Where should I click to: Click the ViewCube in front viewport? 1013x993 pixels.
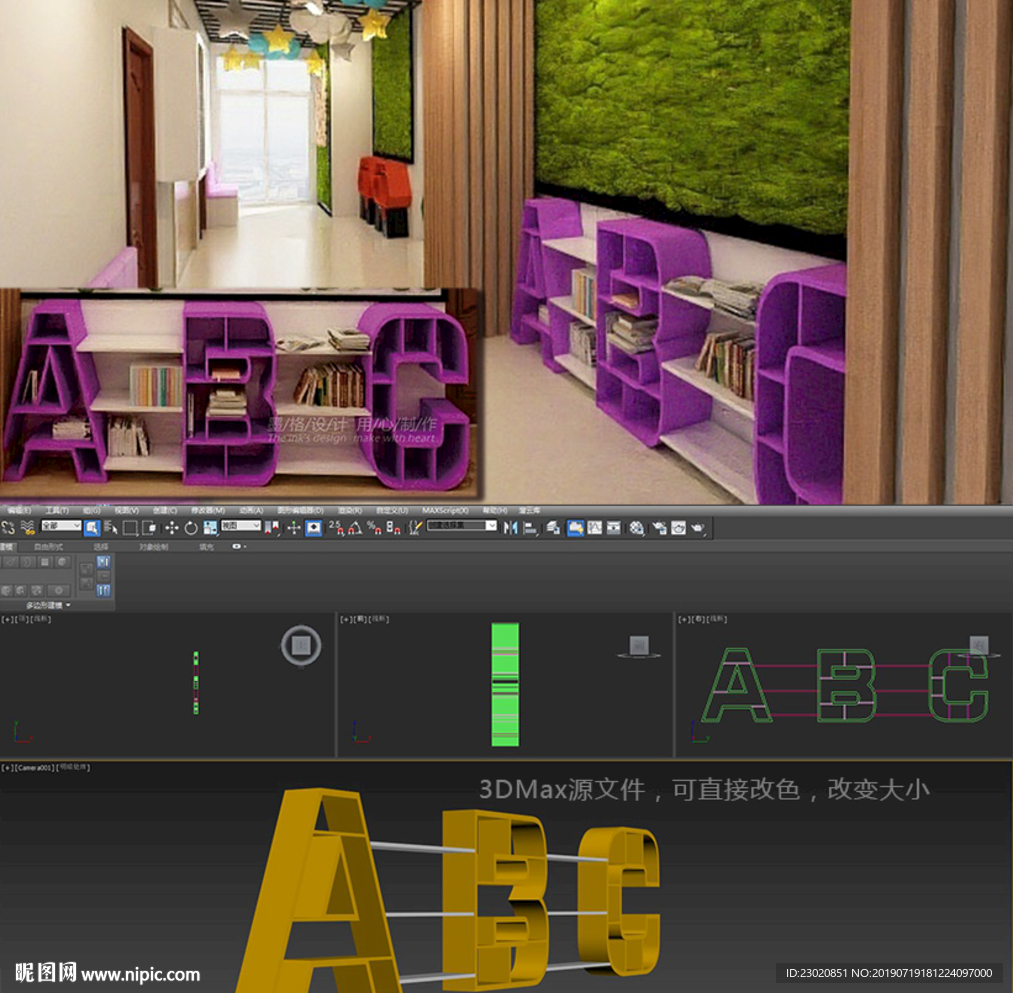[x=639, y=645]
